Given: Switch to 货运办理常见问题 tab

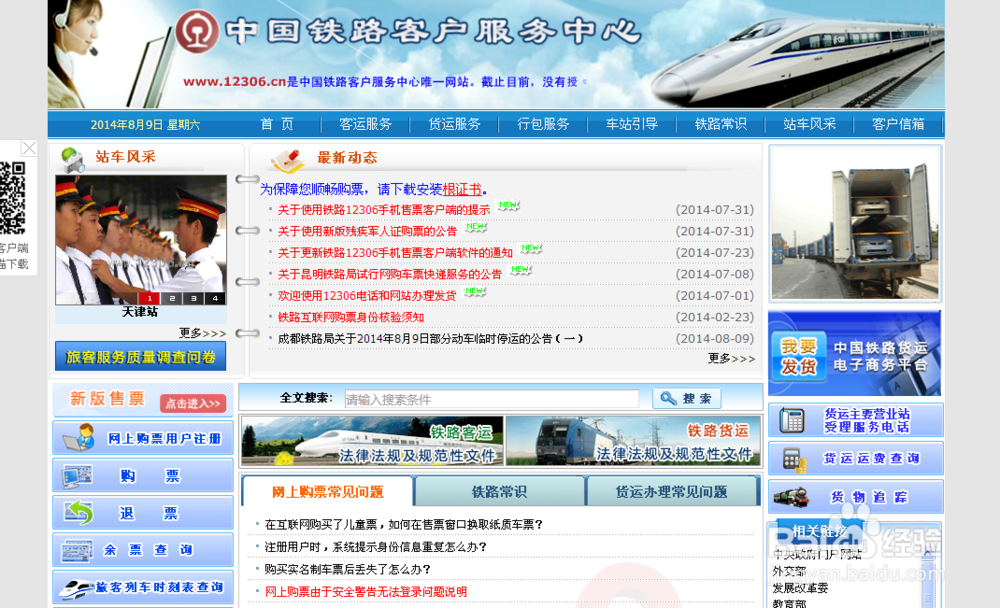Looking at the screenshot, I should point(672,491).
